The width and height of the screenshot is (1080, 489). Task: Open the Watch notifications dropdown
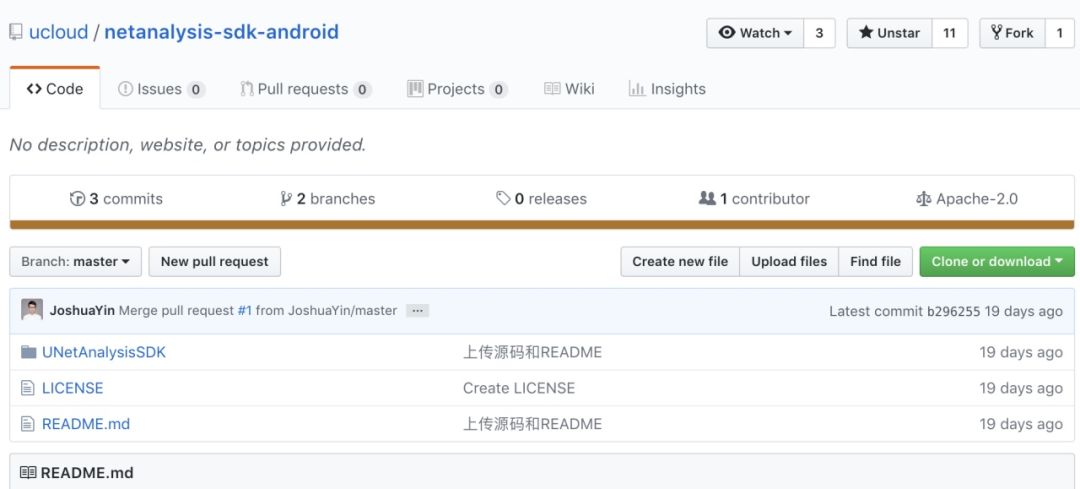(x=755, y=33)
